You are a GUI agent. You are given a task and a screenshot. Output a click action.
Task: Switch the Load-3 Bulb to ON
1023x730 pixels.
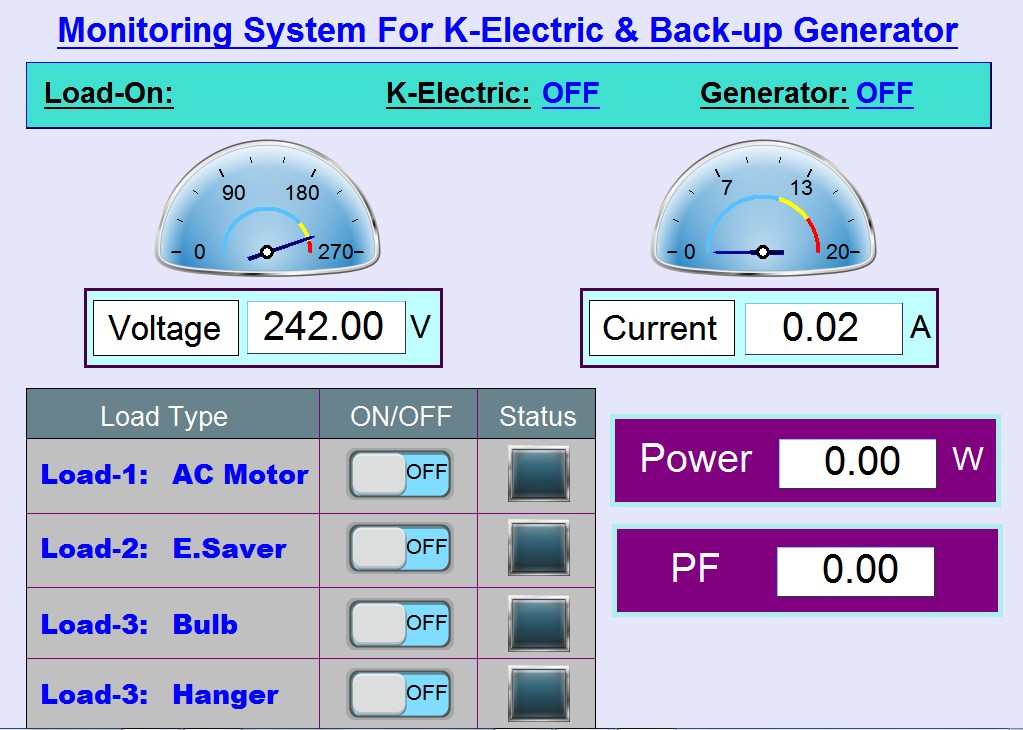coord(398,621)
